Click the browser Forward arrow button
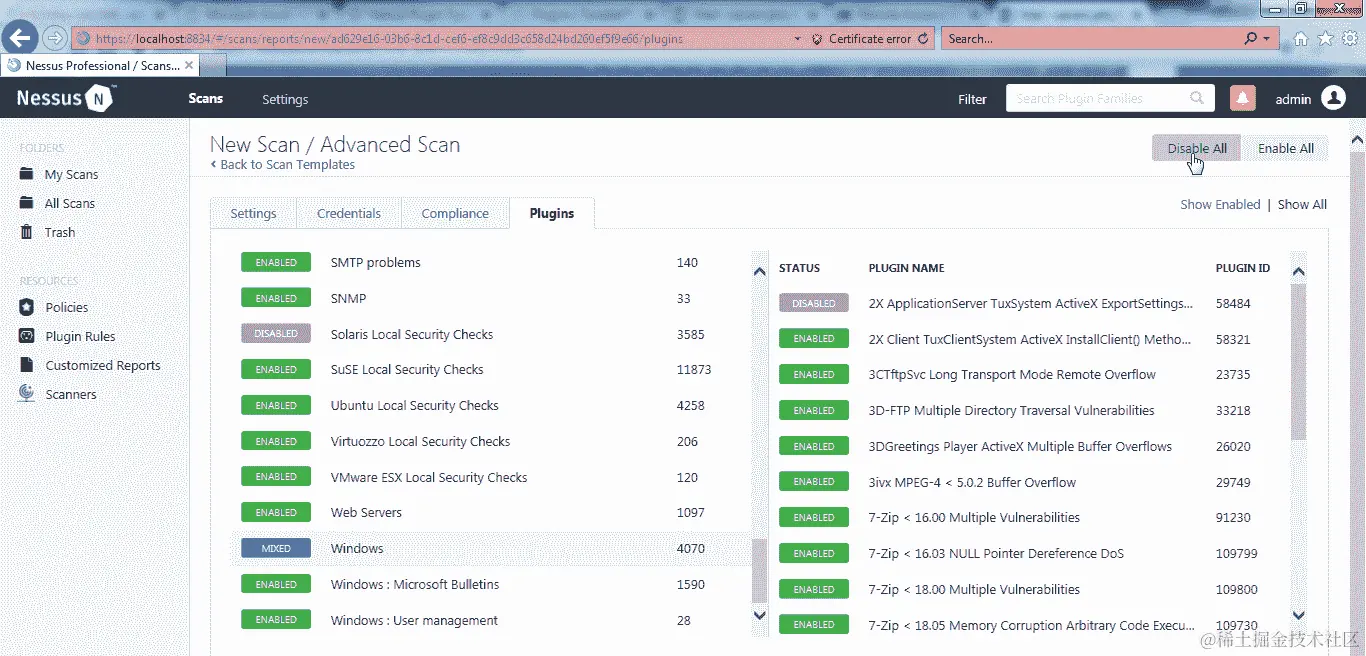Image resolution: width=1366 pixels, height=656 pixels. pyautogui.click(x=54, y=39)
